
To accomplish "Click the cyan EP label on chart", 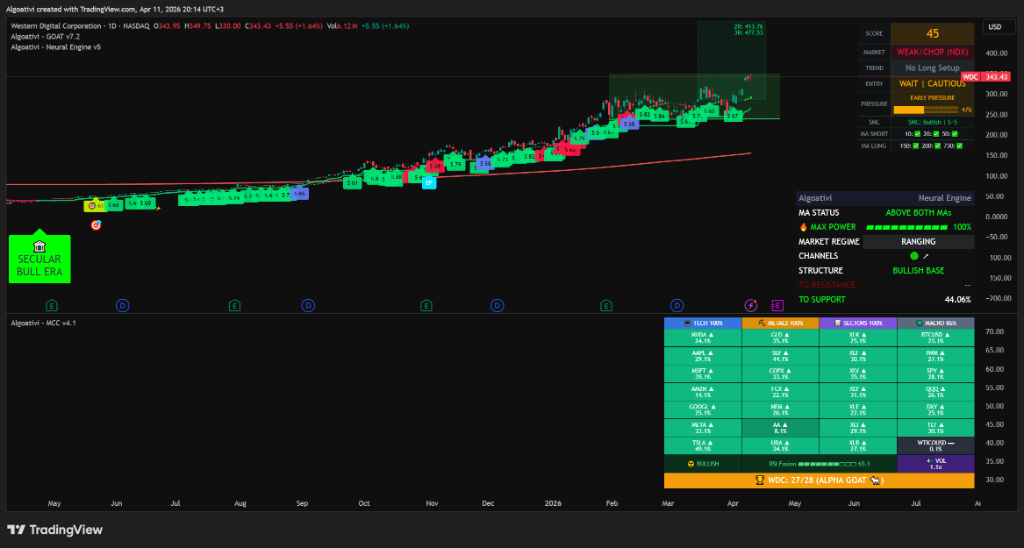I will [x=429, y=184].
